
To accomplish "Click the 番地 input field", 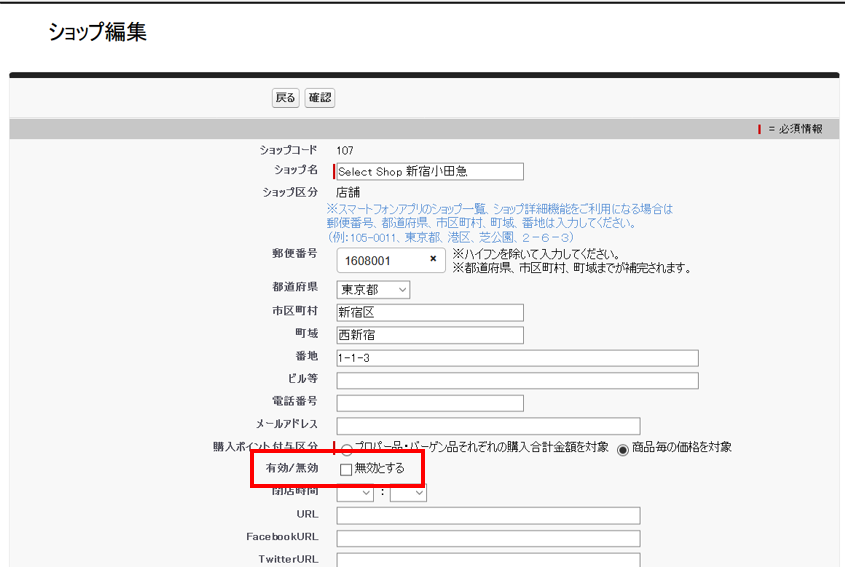I will pyautogui.click(x=517, y=358).
